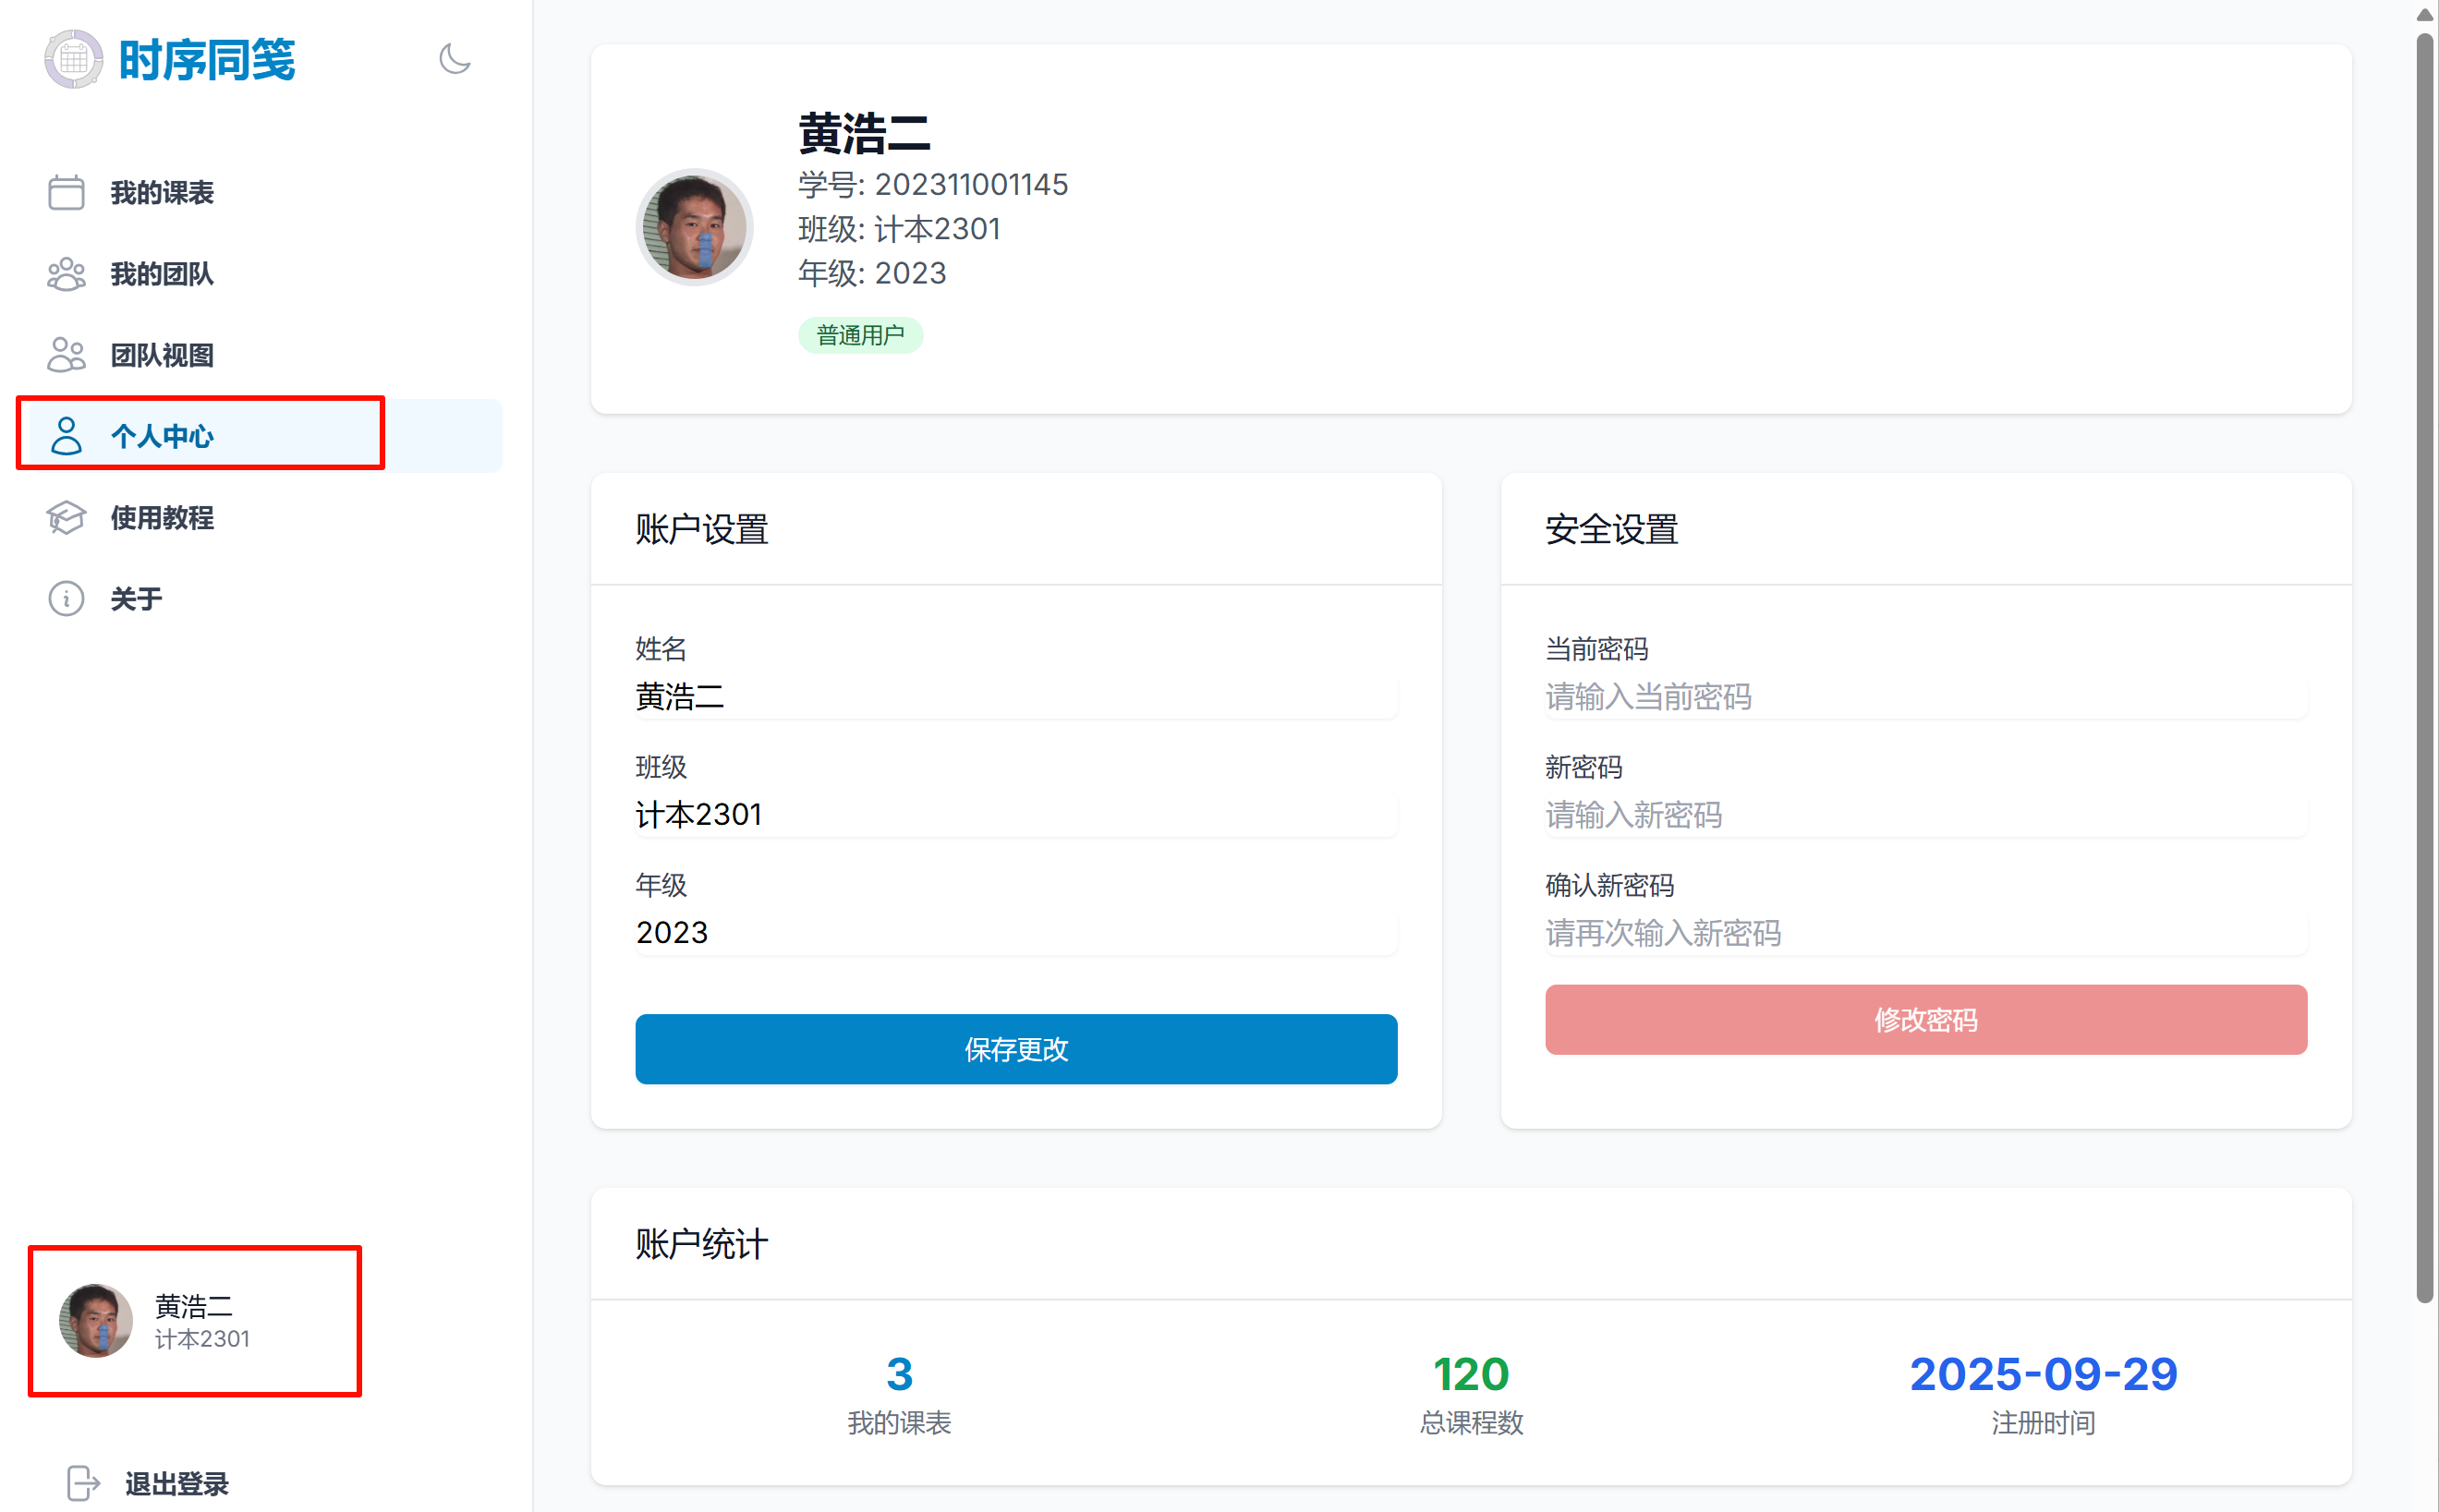This screenshot has height=1512, width=2439.
Task: Open 我的课表 calendar icon in sidebar
Action: click(66, 192)
